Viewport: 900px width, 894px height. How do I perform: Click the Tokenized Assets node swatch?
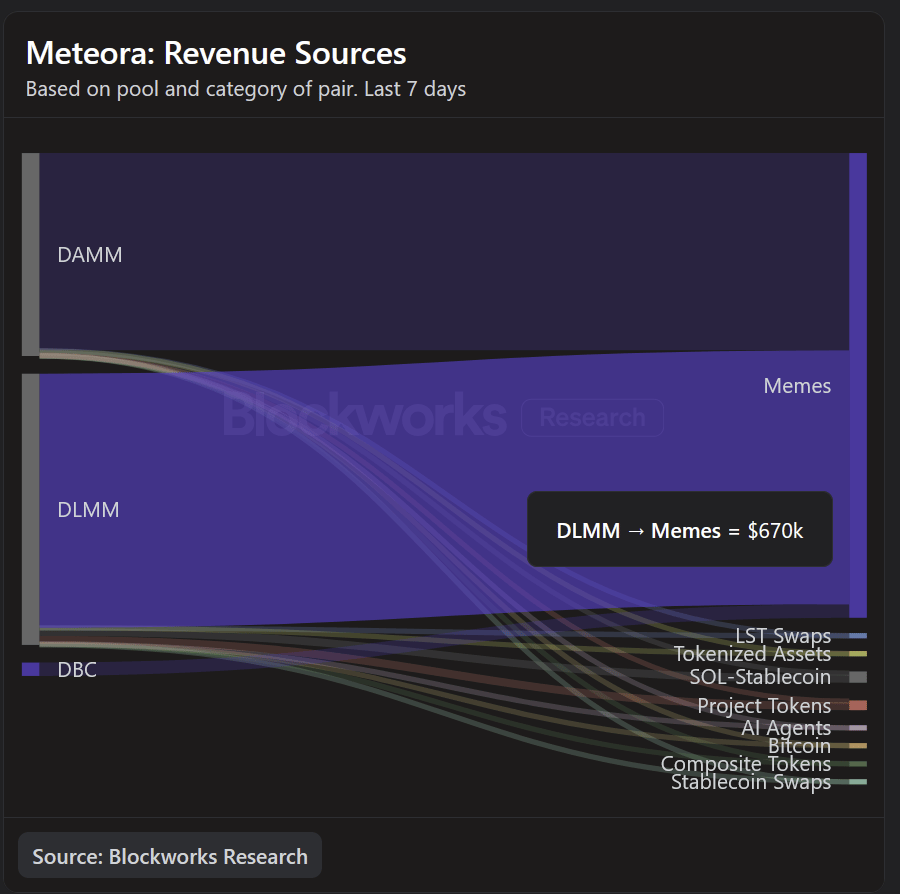[x=858, y=654]
